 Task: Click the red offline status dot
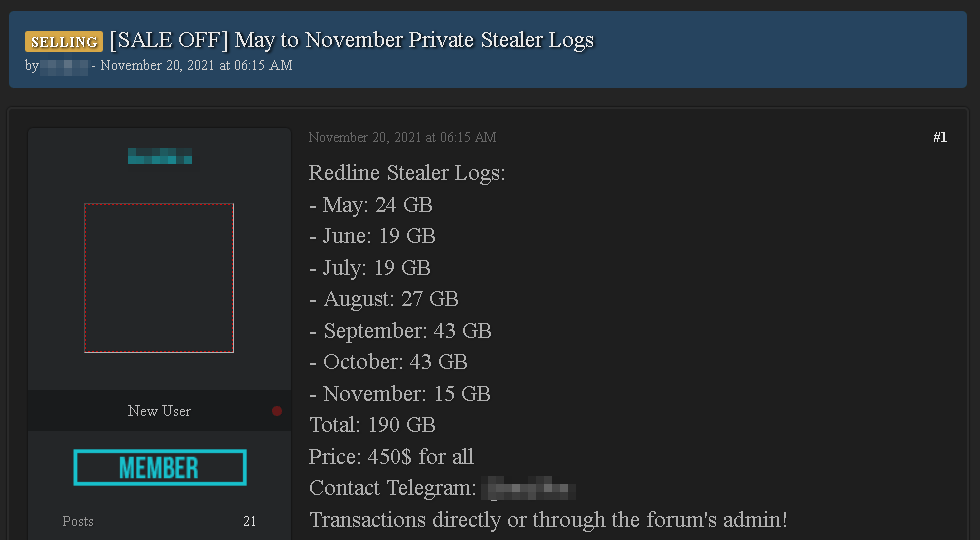coord(277,411)
